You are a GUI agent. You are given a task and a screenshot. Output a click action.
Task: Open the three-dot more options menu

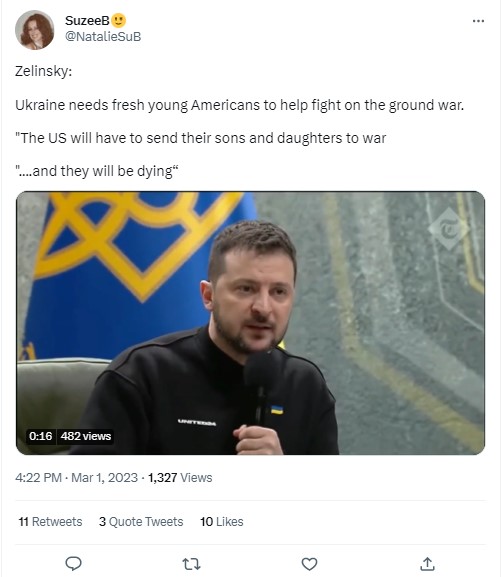click(478, 21)
